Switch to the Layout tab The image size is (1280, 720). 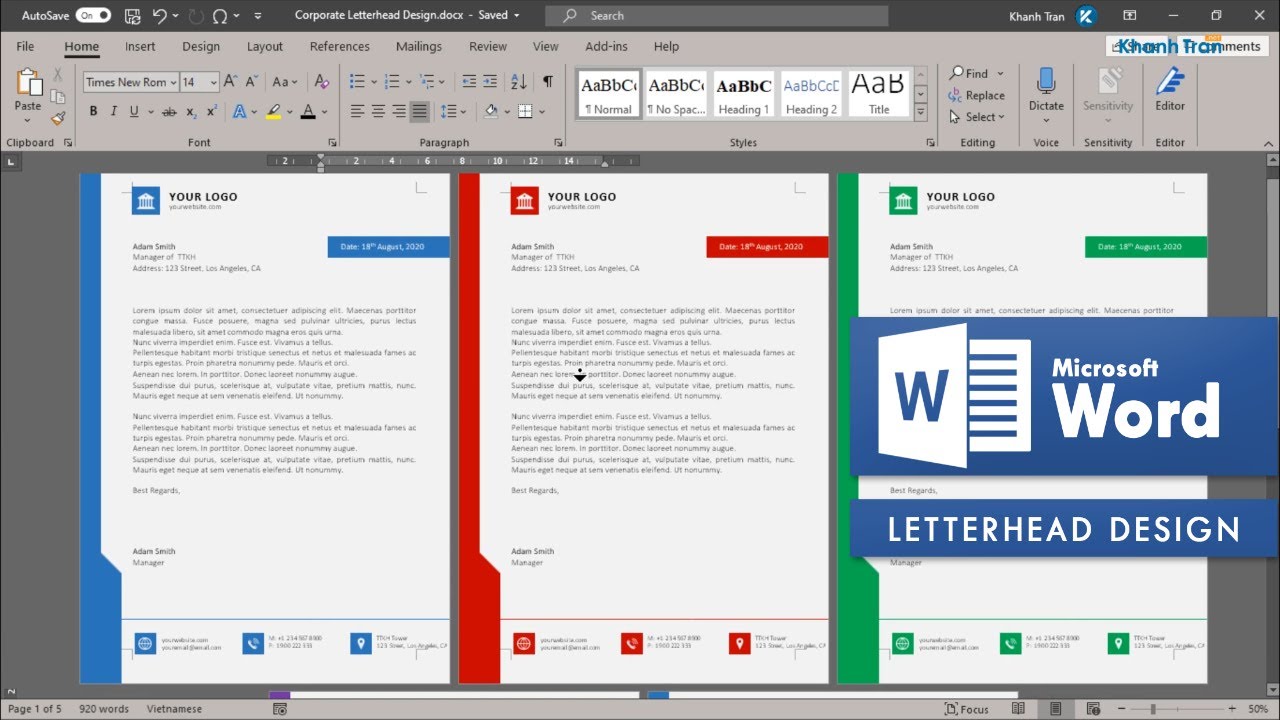pyautogui.click(x=265, y=46)
